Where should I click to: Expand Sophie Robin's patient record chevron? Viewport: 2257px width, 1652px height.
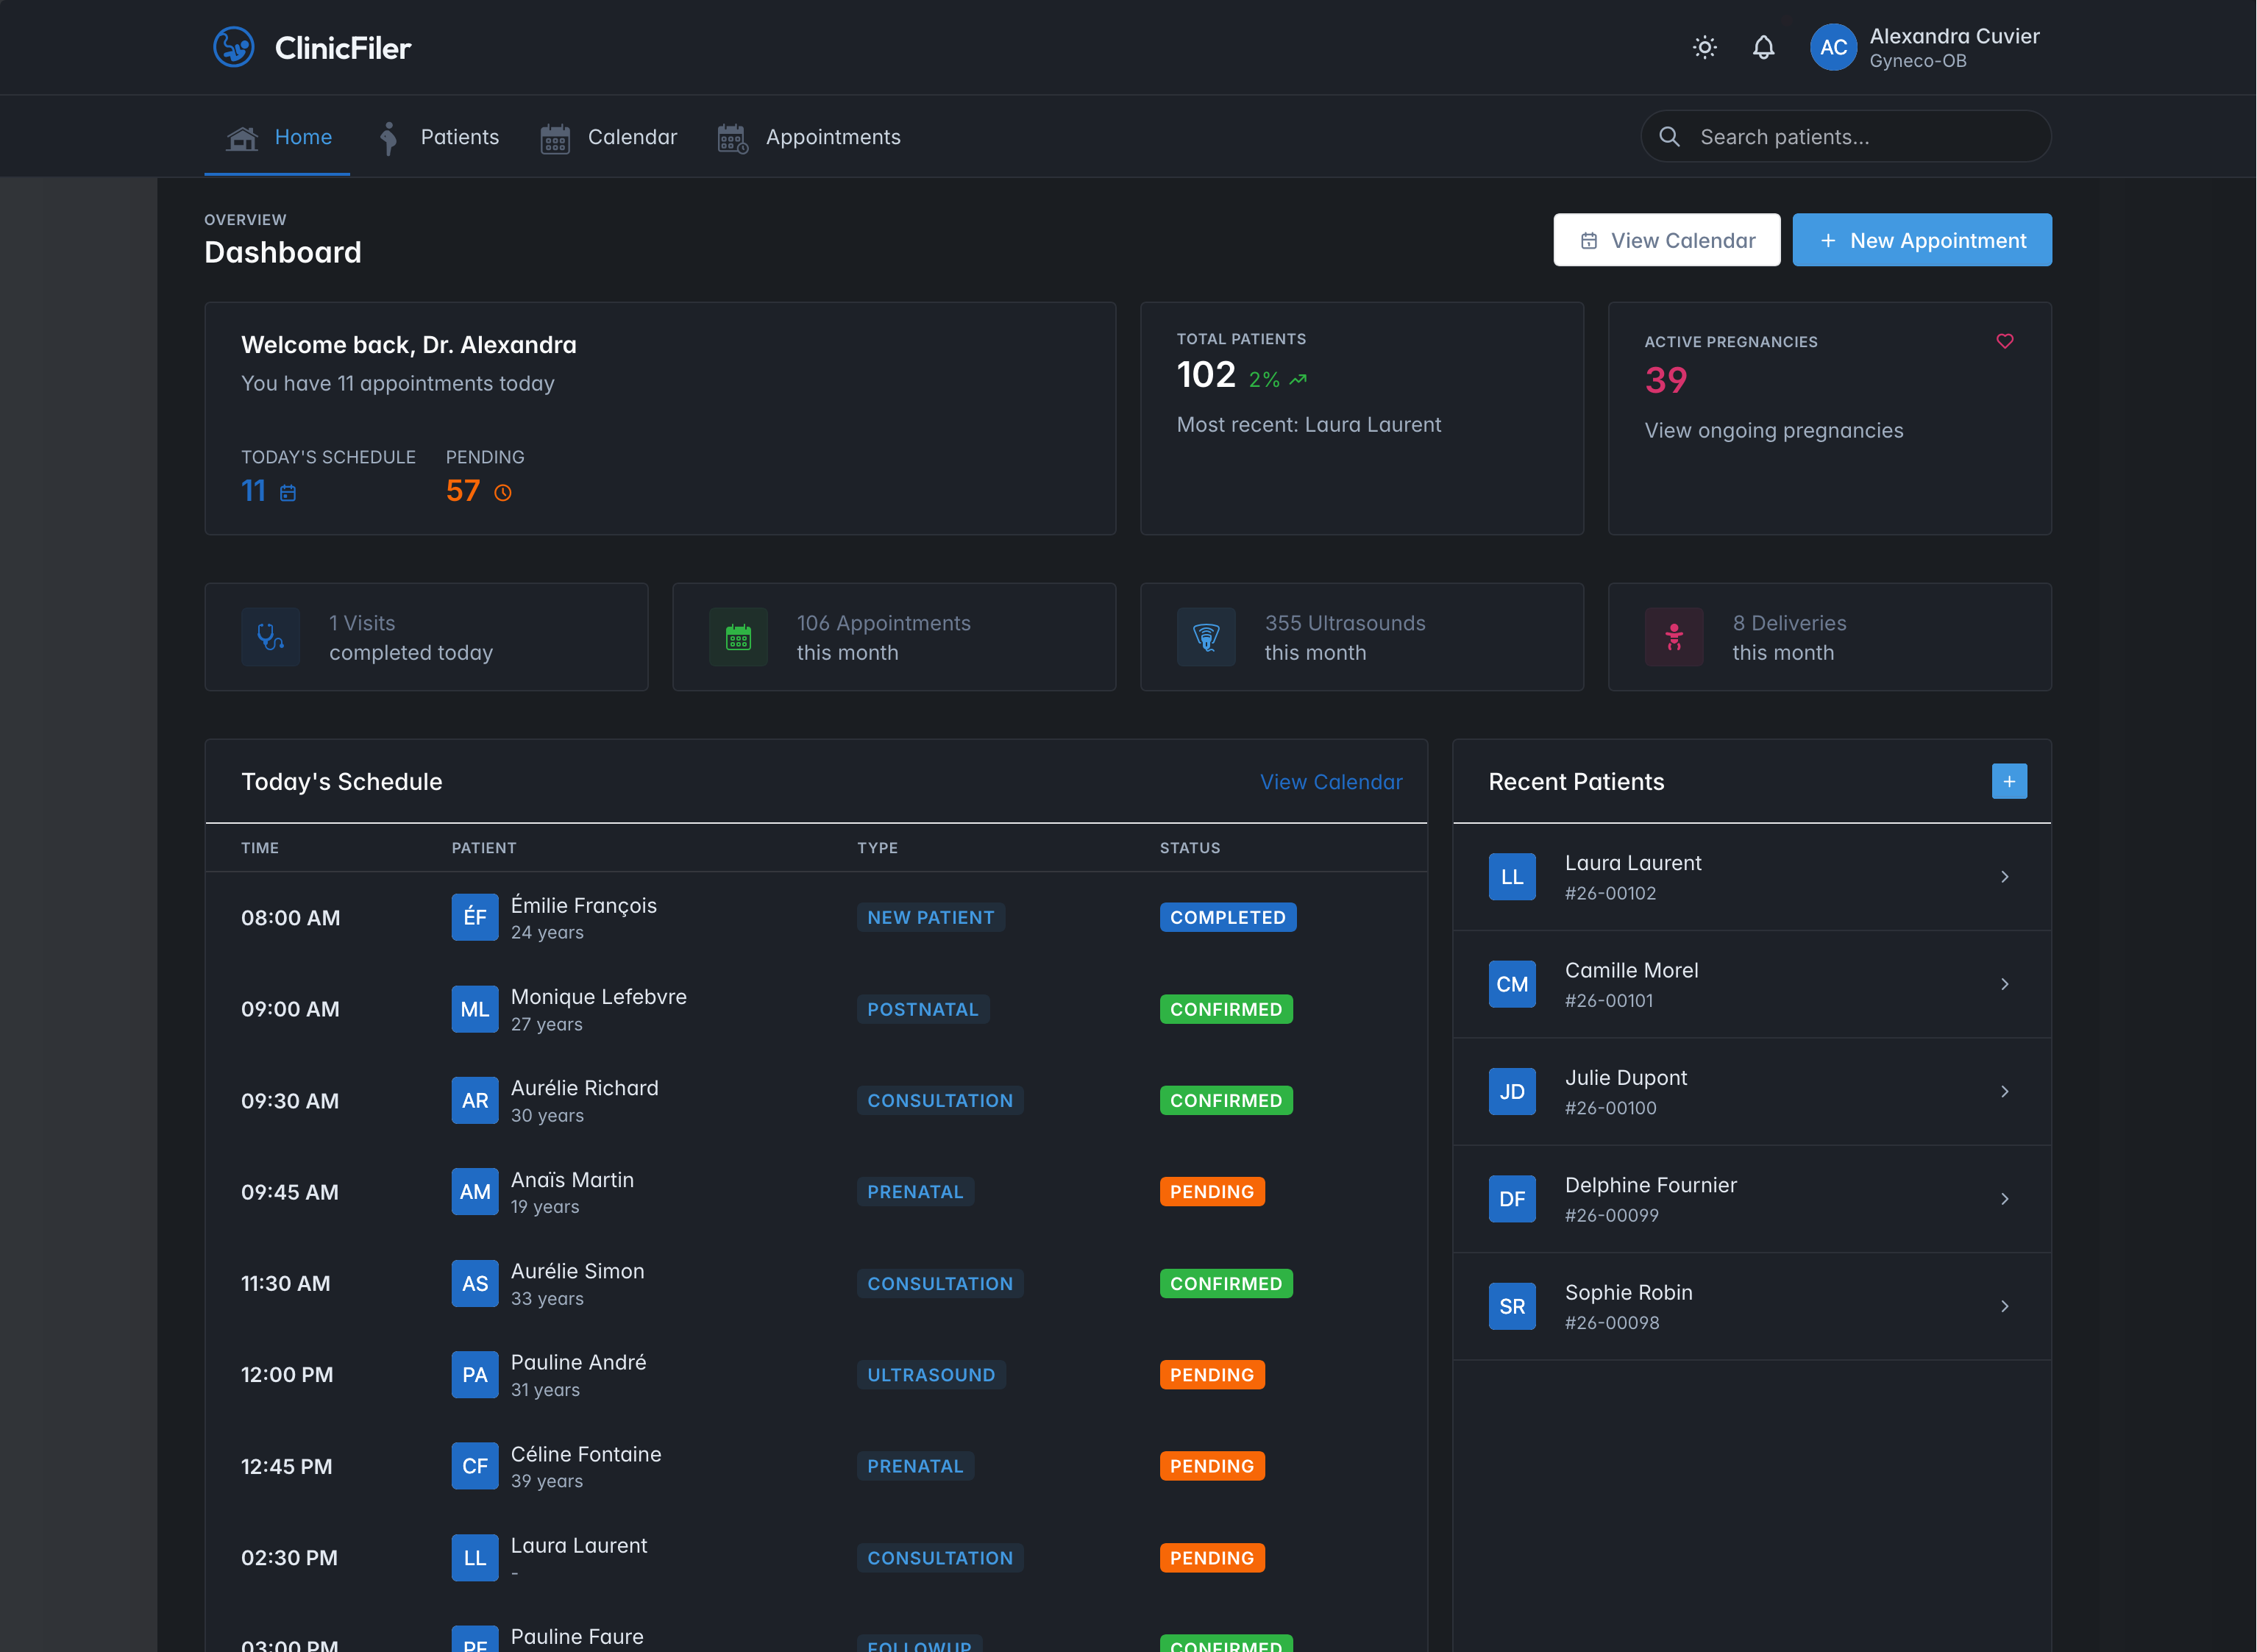tap(2006, 1306)
